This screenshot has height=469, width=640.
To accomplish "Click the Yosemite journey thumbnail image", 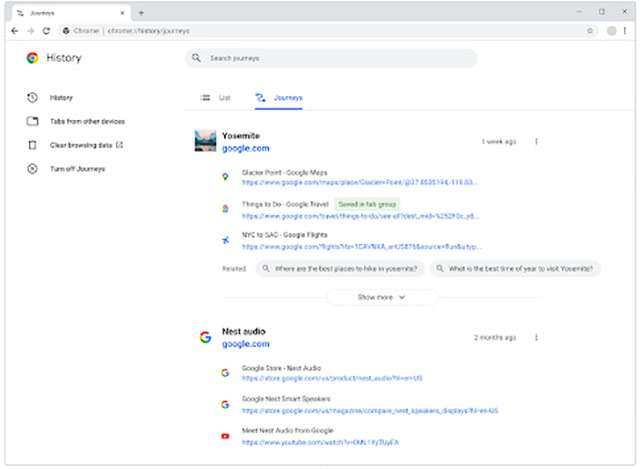I will [x=205, y=141].
